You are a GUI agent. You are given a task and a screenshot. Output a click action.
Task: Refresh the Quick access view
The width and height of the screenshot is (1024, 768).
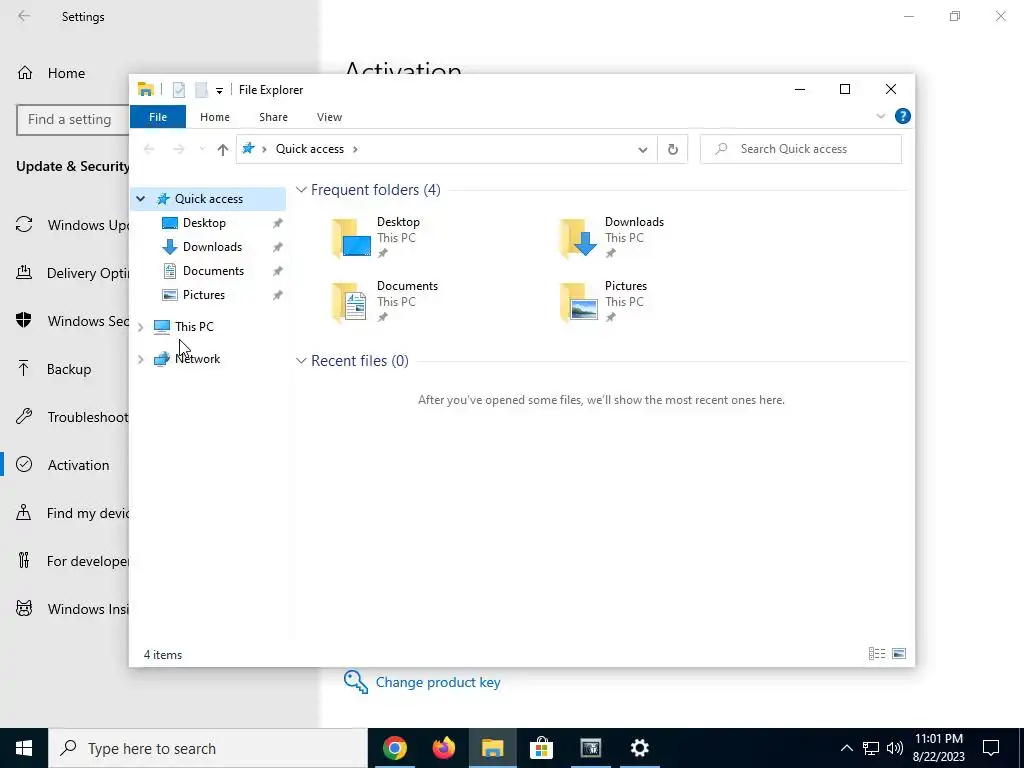click(x=673, y=150)
